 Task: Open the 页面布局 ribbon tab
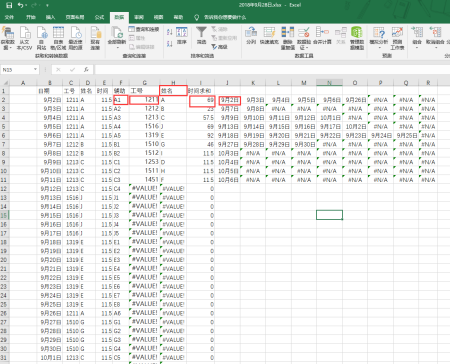tap(75, 17)
